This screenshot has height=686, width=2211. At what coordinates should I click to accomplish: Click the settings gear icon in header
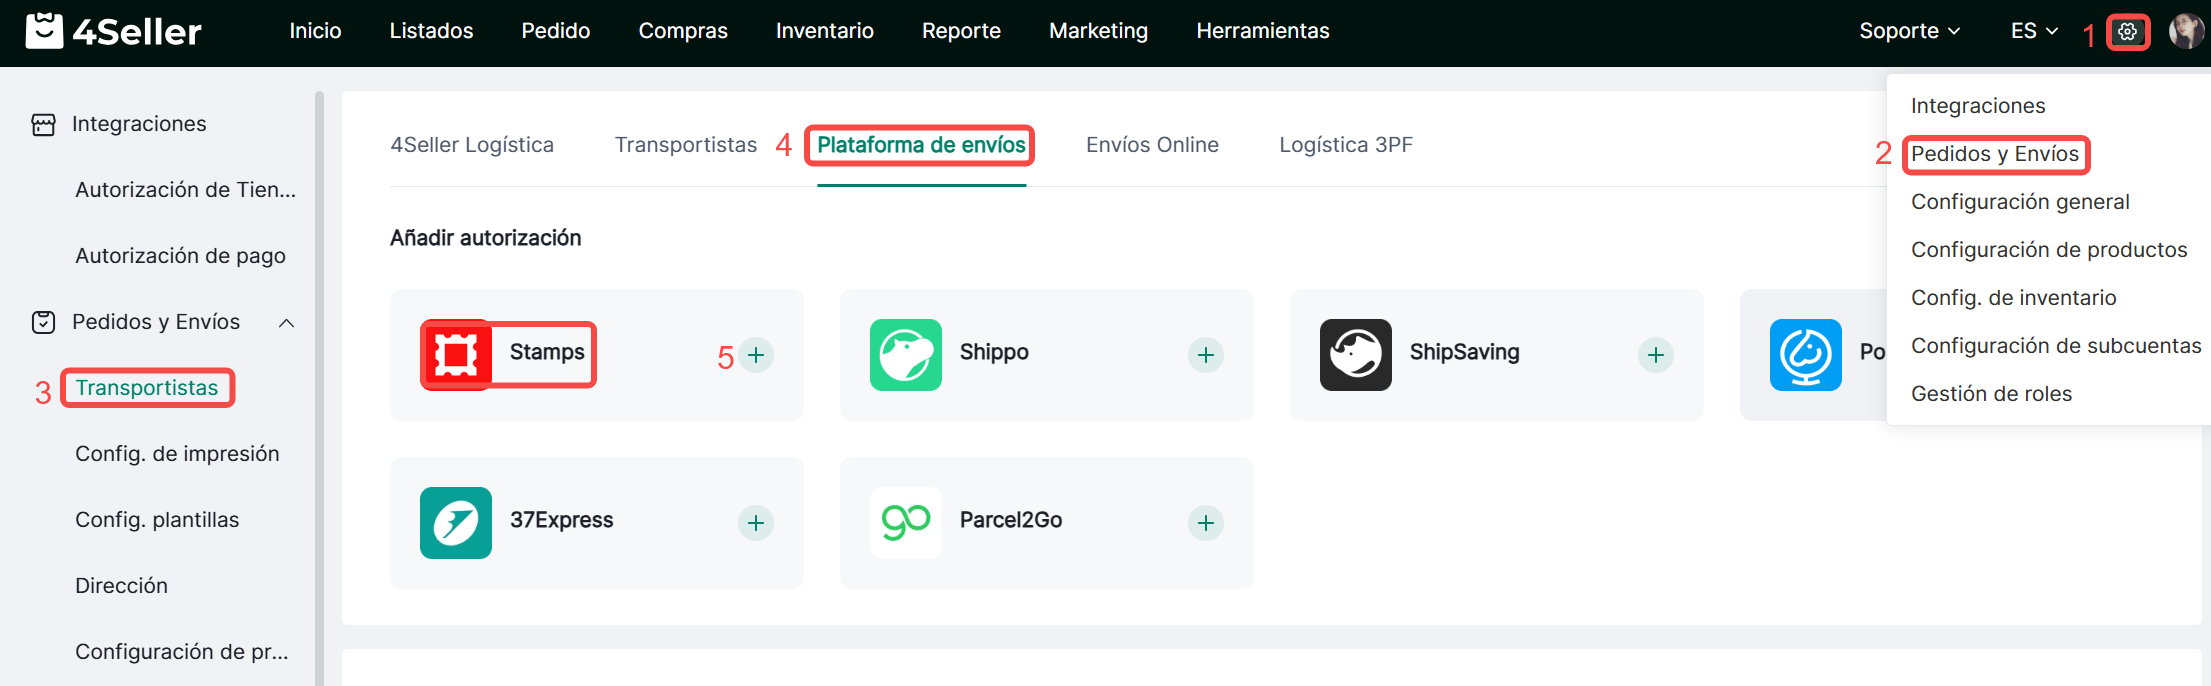click(x=2127, y=32)
